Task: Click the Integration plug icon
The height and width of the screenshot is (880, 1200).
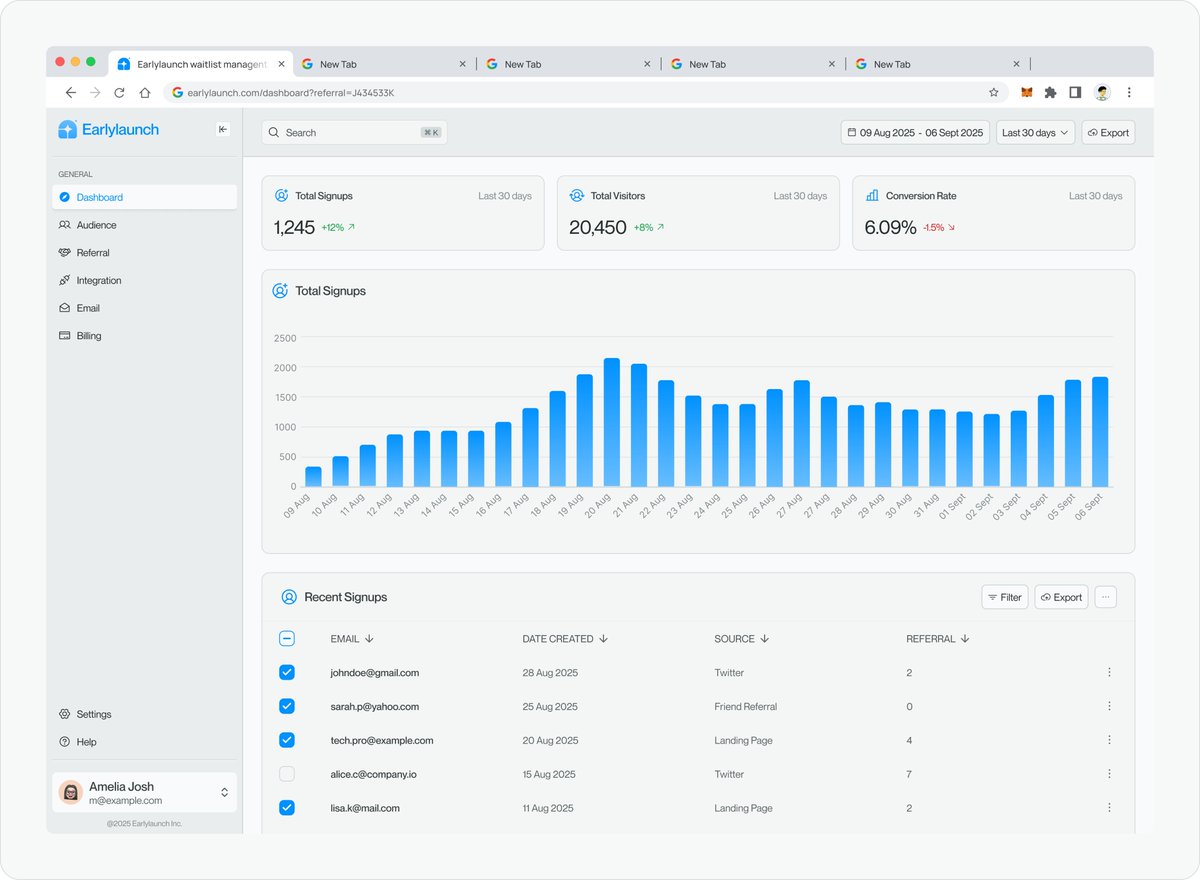Action: point(65,280)
